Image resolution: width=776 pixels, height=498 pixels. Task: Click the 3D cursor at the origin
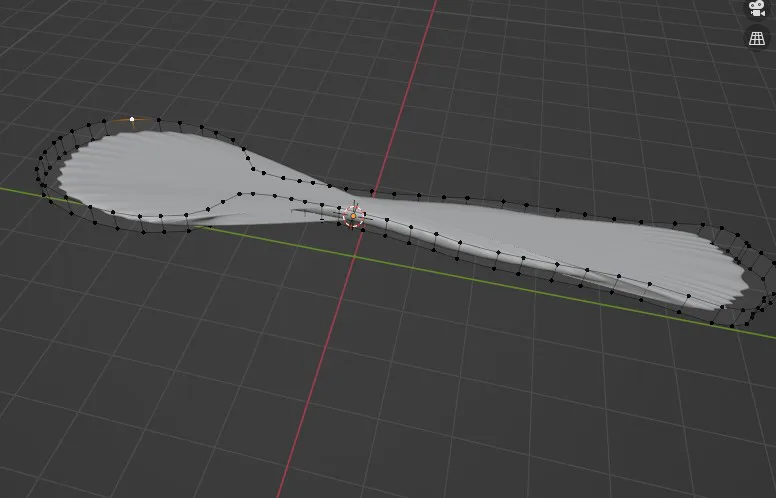tap(353, 216)
